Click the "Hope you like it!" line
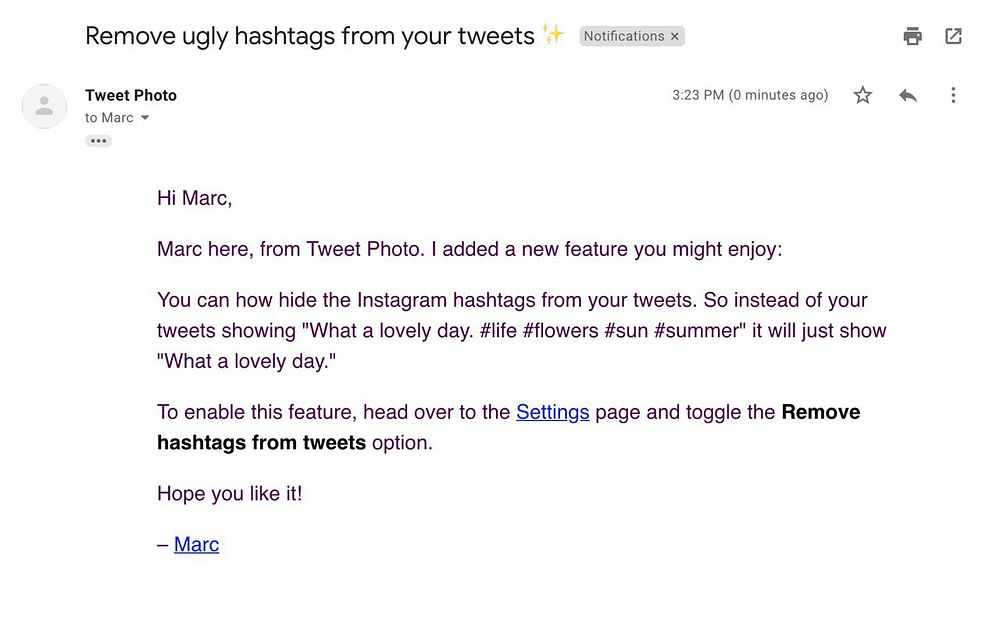 pos(229,493)
